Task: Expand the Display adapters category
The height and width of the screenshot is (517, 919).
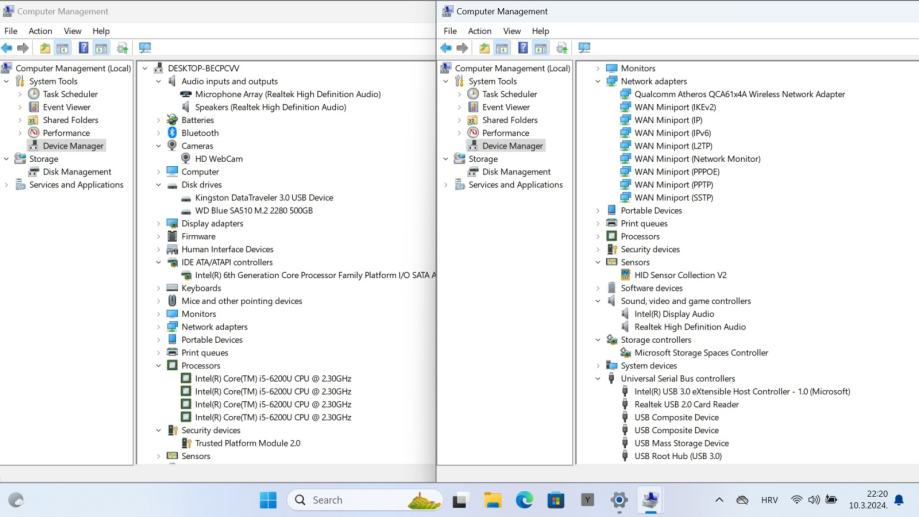Action: pos(159,224)
